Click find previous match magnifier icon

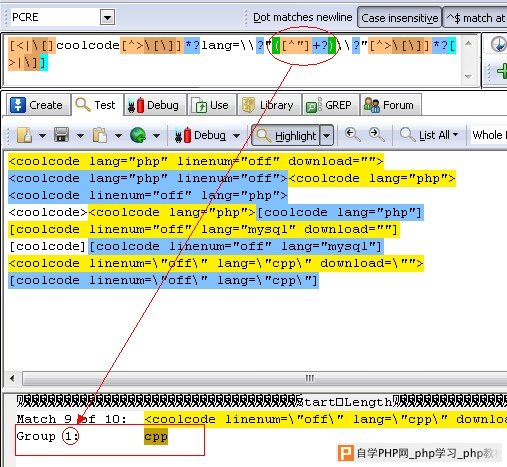pyautogui.click(x=353, y=135)
